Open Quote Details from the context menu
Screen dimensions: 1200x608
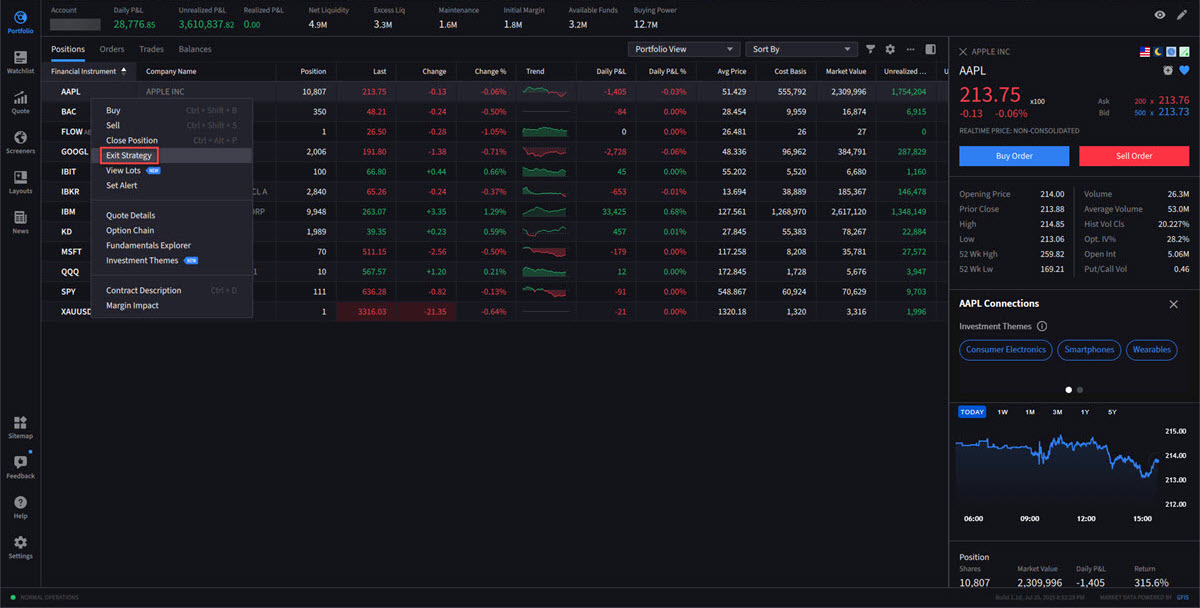(171, 216)
